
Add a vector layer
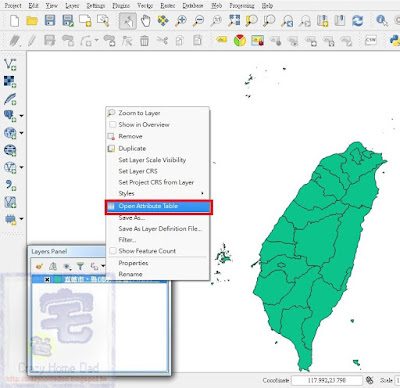click(x=10, y=64)
